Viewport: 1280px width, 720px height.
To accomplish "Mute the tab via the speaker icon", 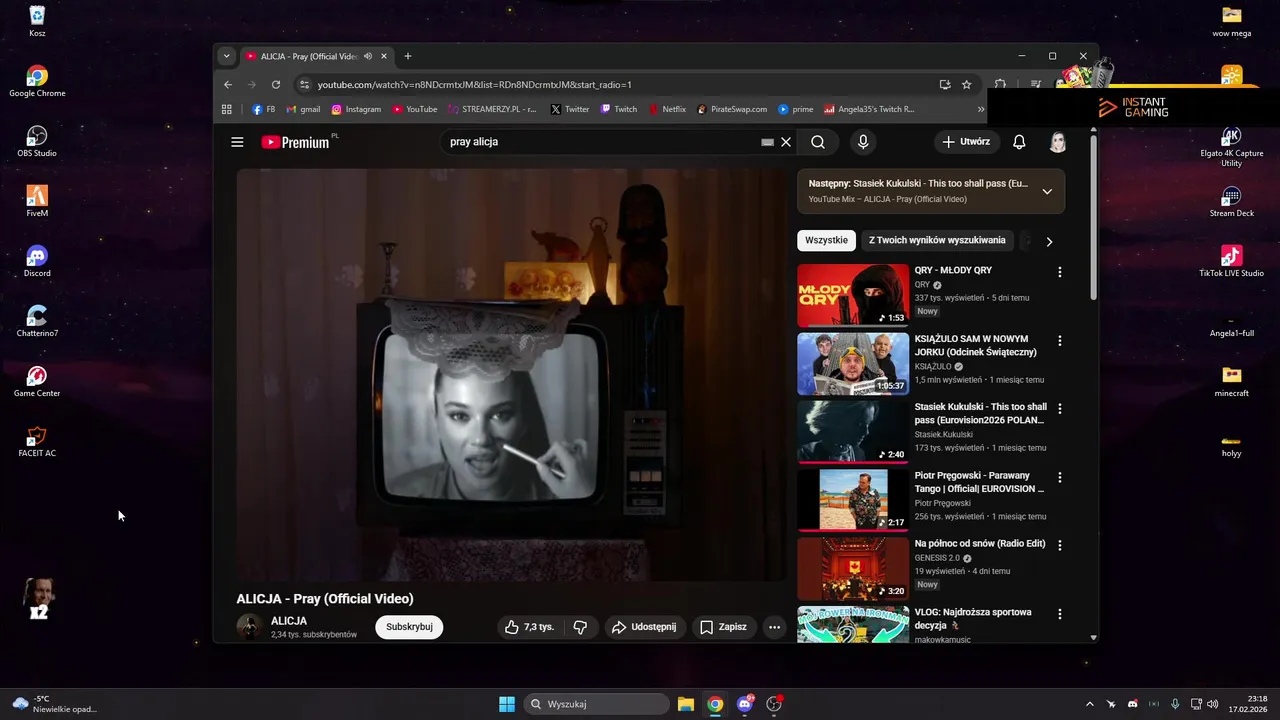I will click(x=368, y=57).
